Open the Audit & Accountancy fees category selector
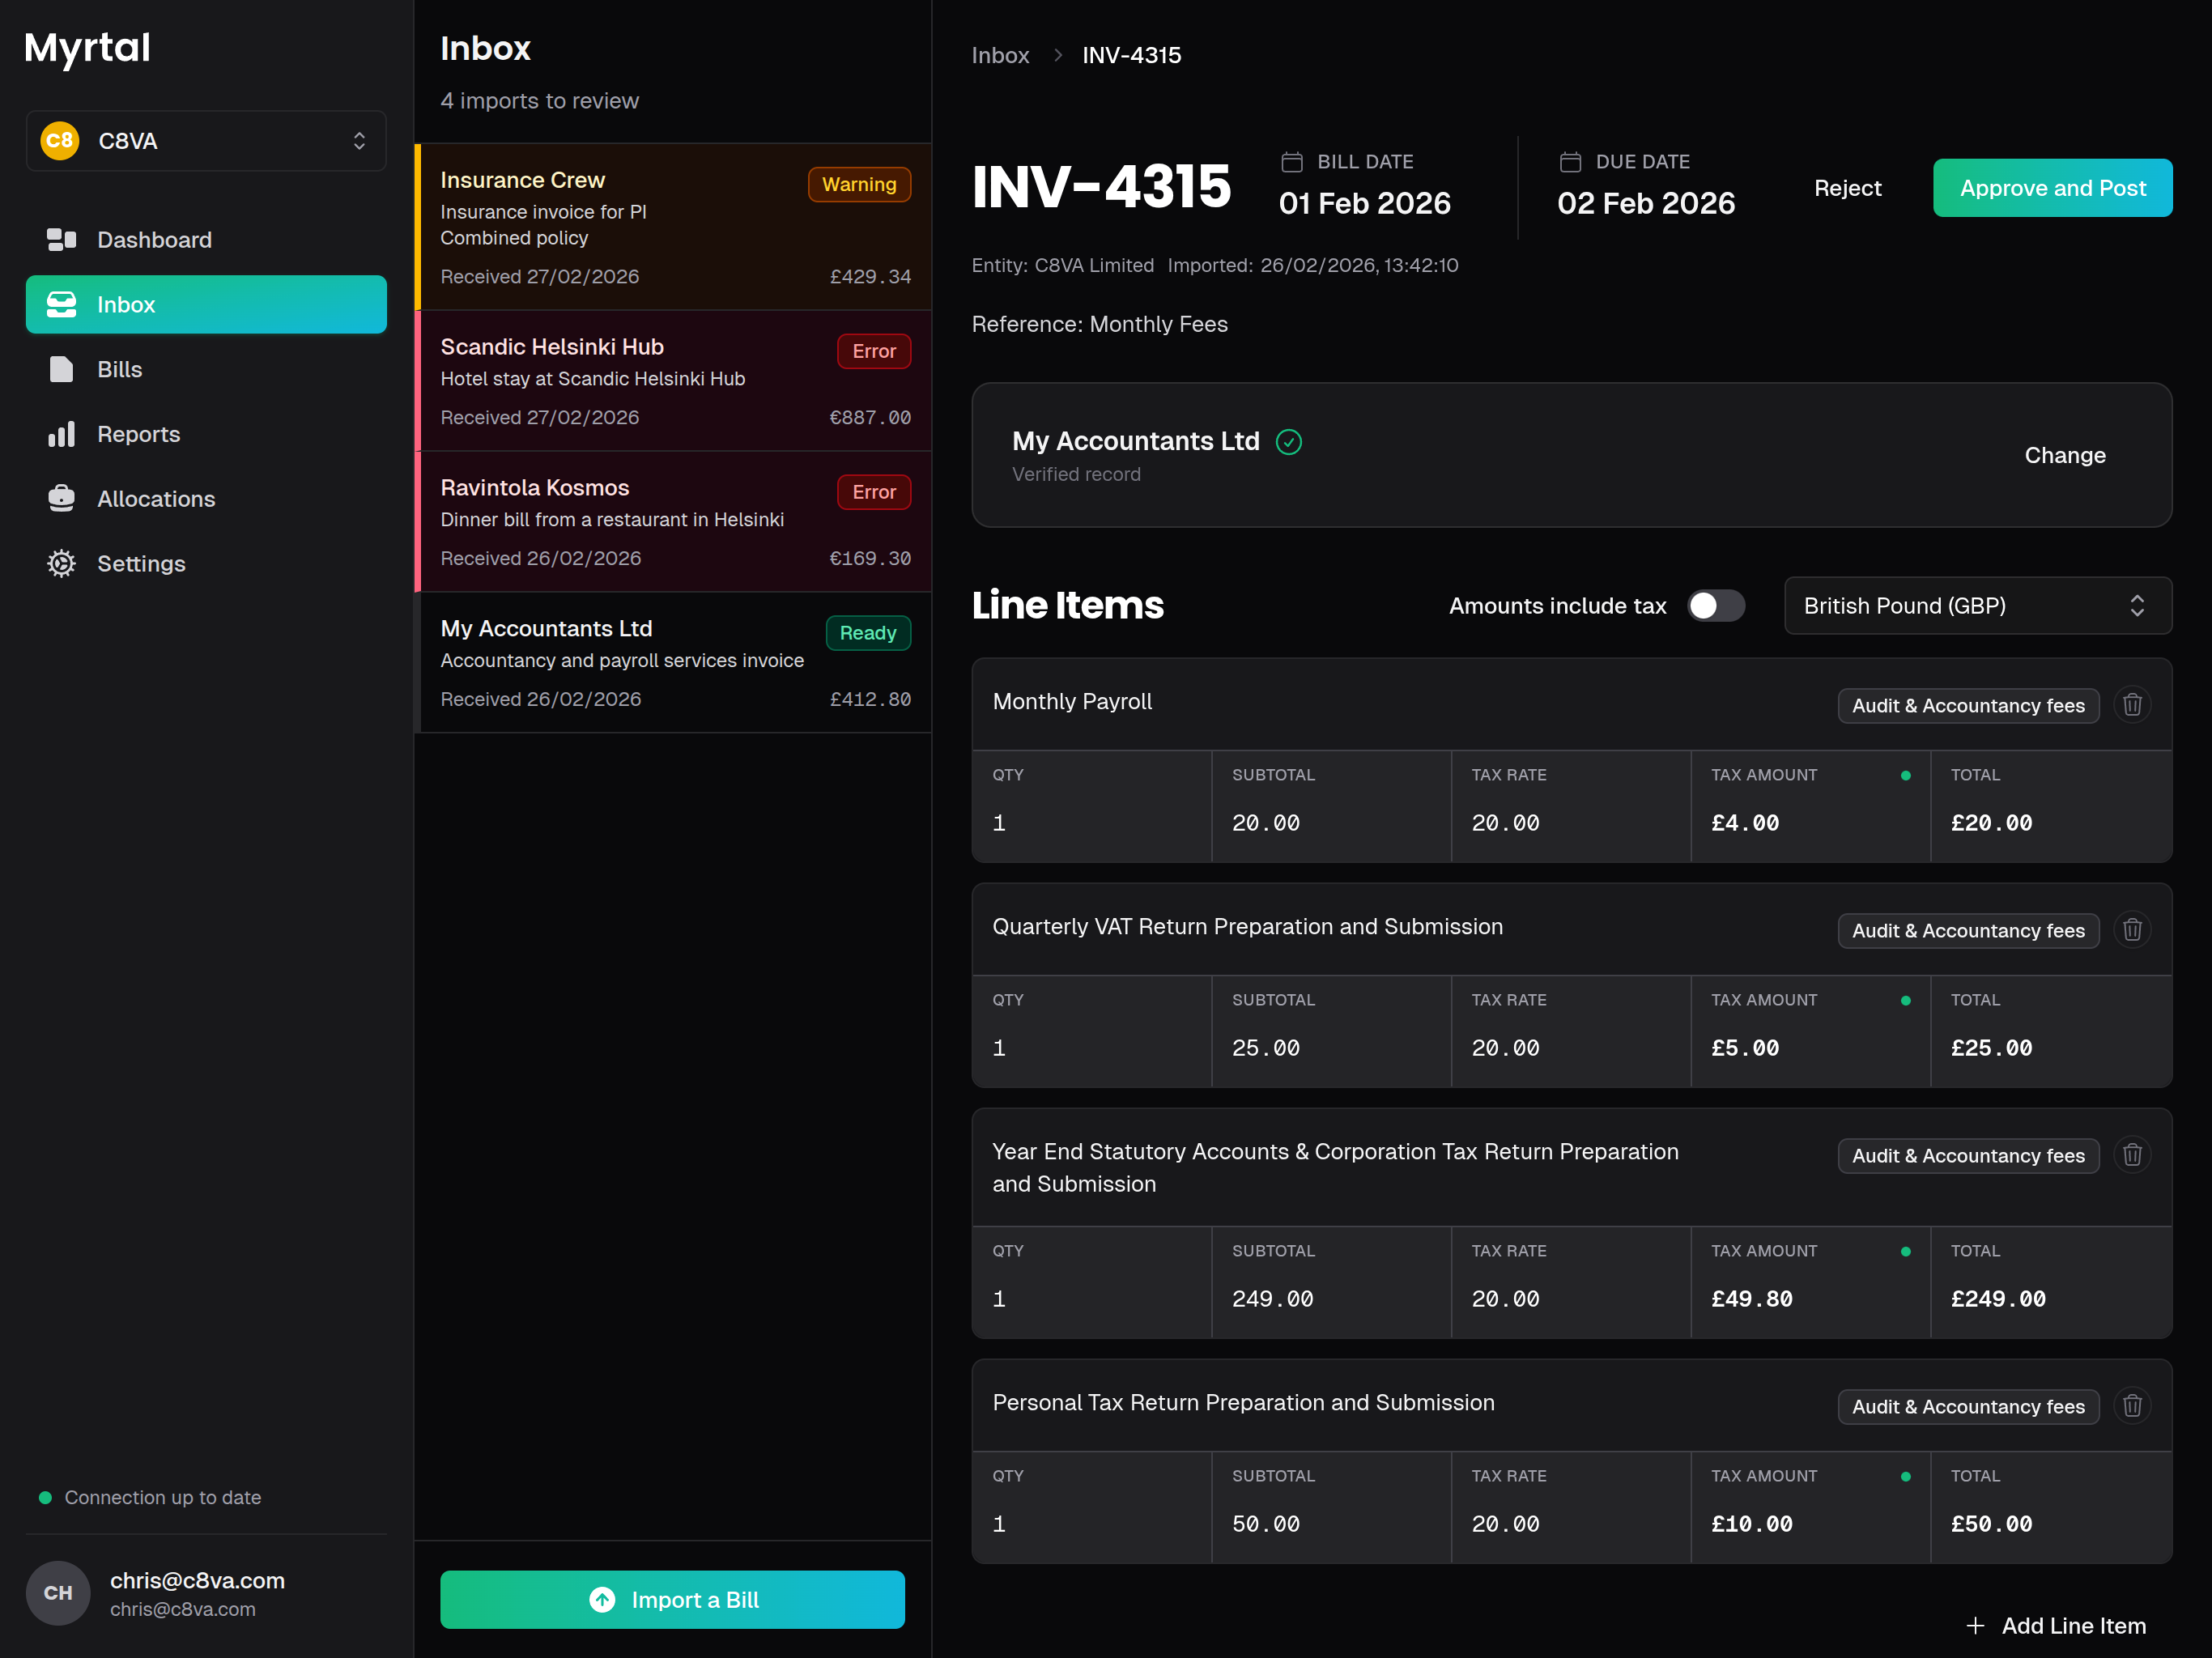This screenshot has width=2212, height=1658. coord(1967,705)
